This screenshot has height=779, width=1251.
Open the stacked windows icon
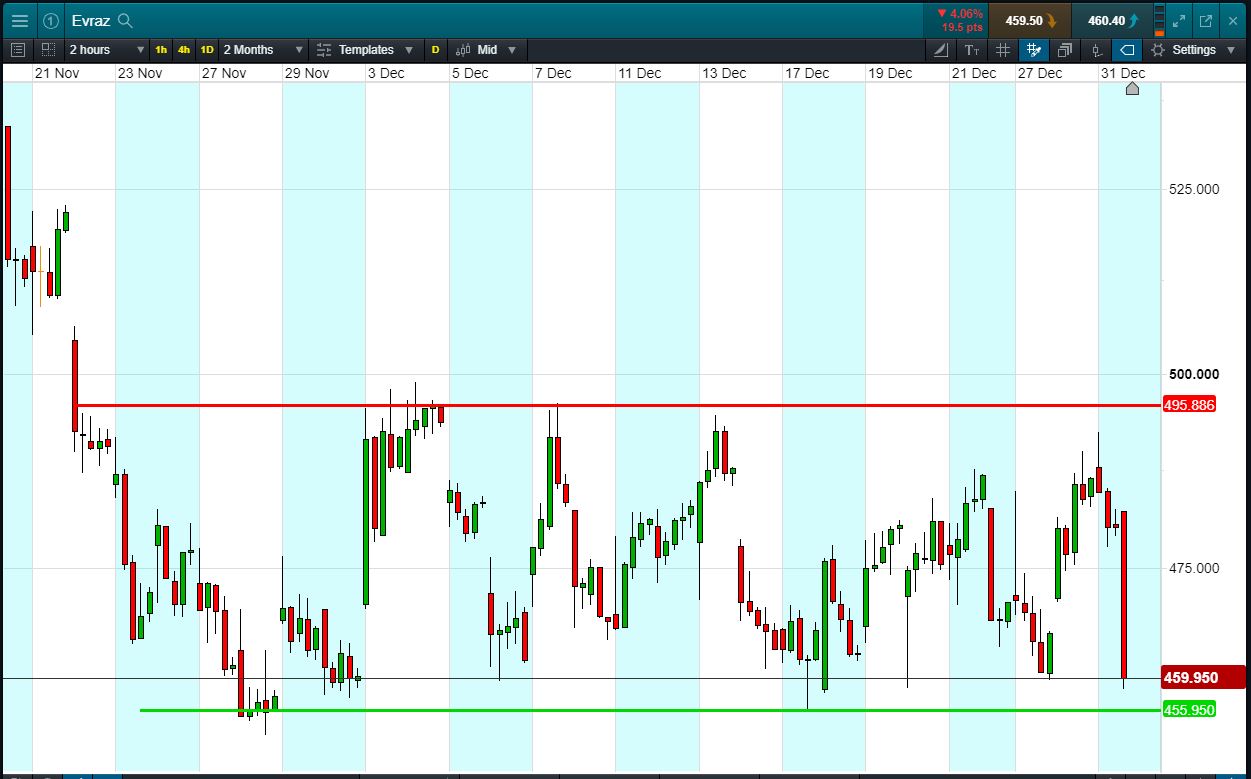point(1065,49)
